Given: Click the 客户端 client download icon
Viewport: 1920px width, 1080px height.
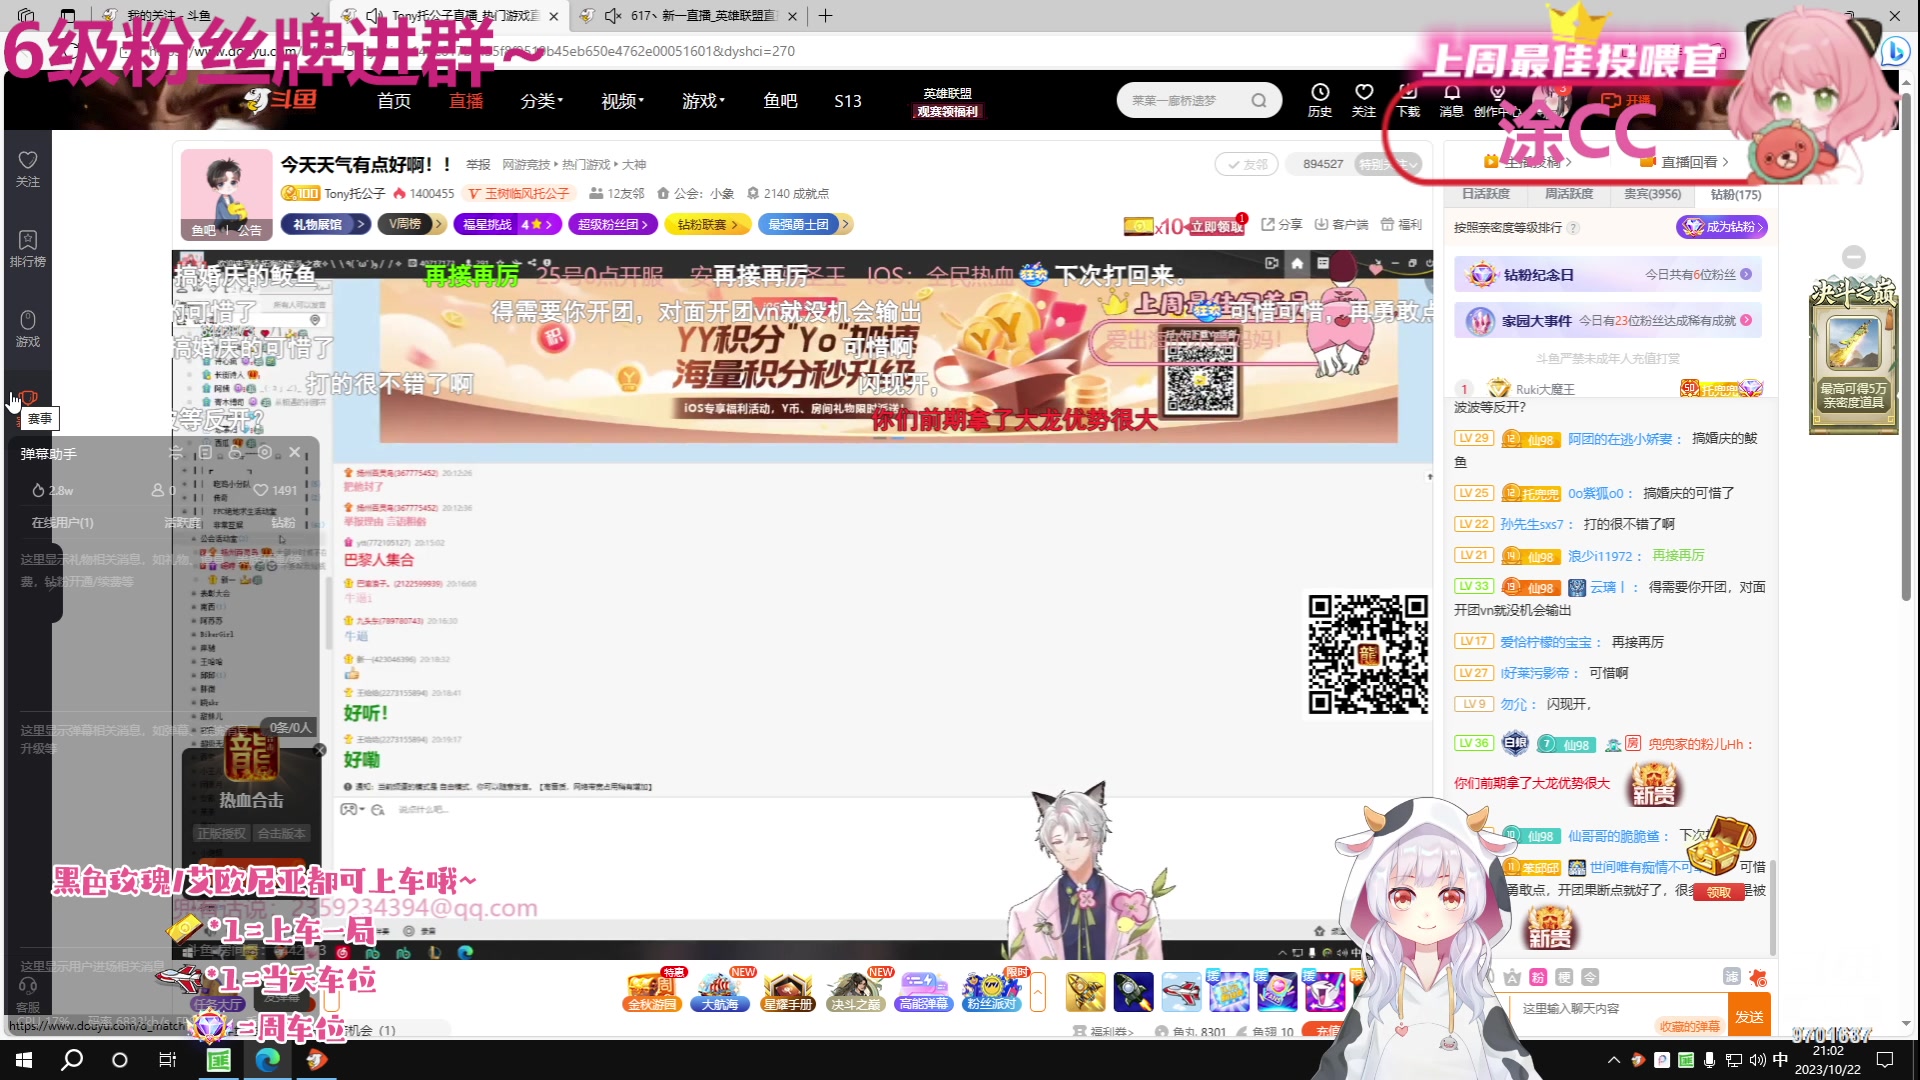Looking at the screenshot, I should (x=1341, y=225).
